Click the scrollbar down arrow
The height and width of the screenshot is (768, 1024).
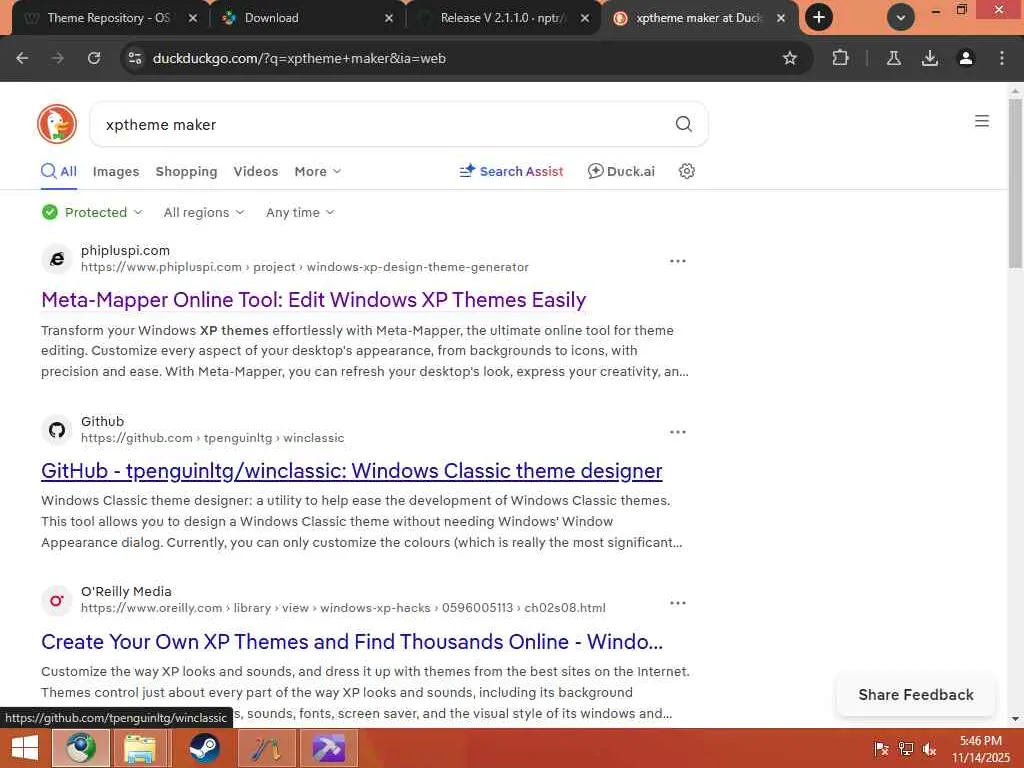(x=1015, y=719)
